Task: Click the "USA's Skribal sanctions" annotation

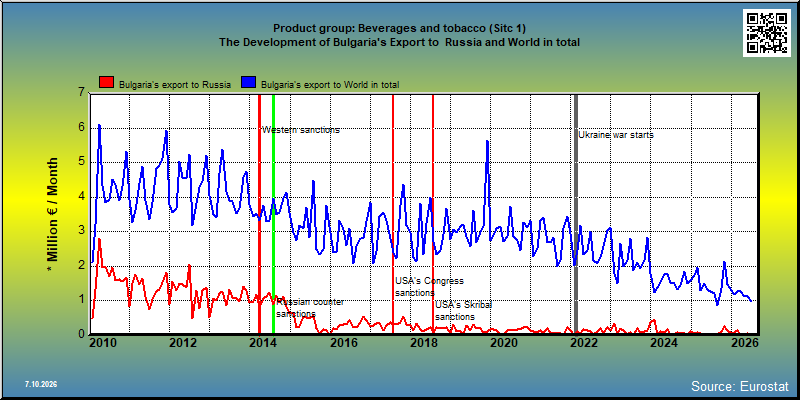Action: pyautogui.click(x=463, y=311)
